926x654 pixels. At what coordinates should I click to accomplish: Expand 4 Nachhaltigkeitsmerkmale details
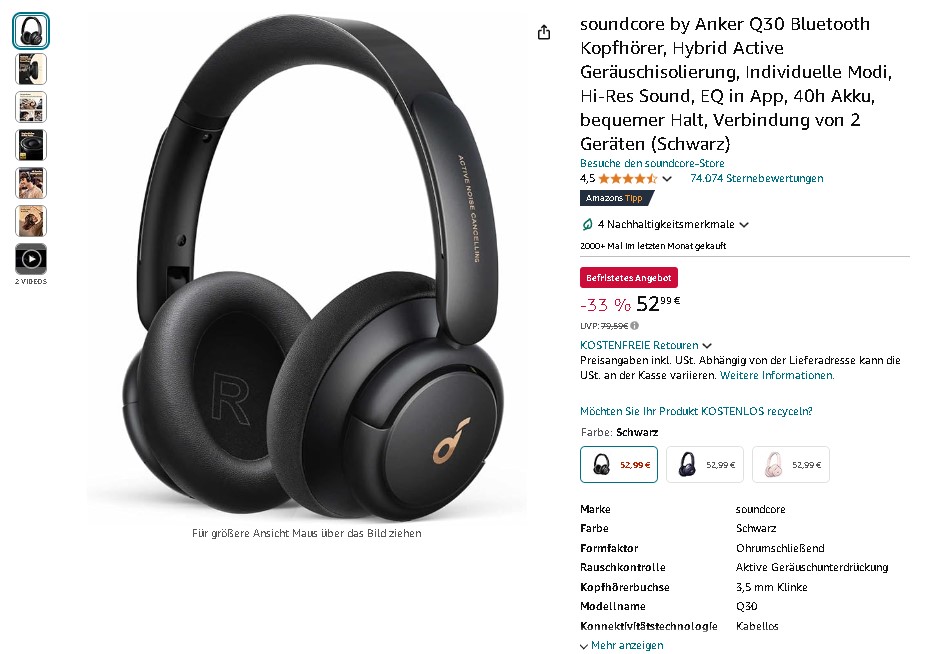(x=673, y=224)
